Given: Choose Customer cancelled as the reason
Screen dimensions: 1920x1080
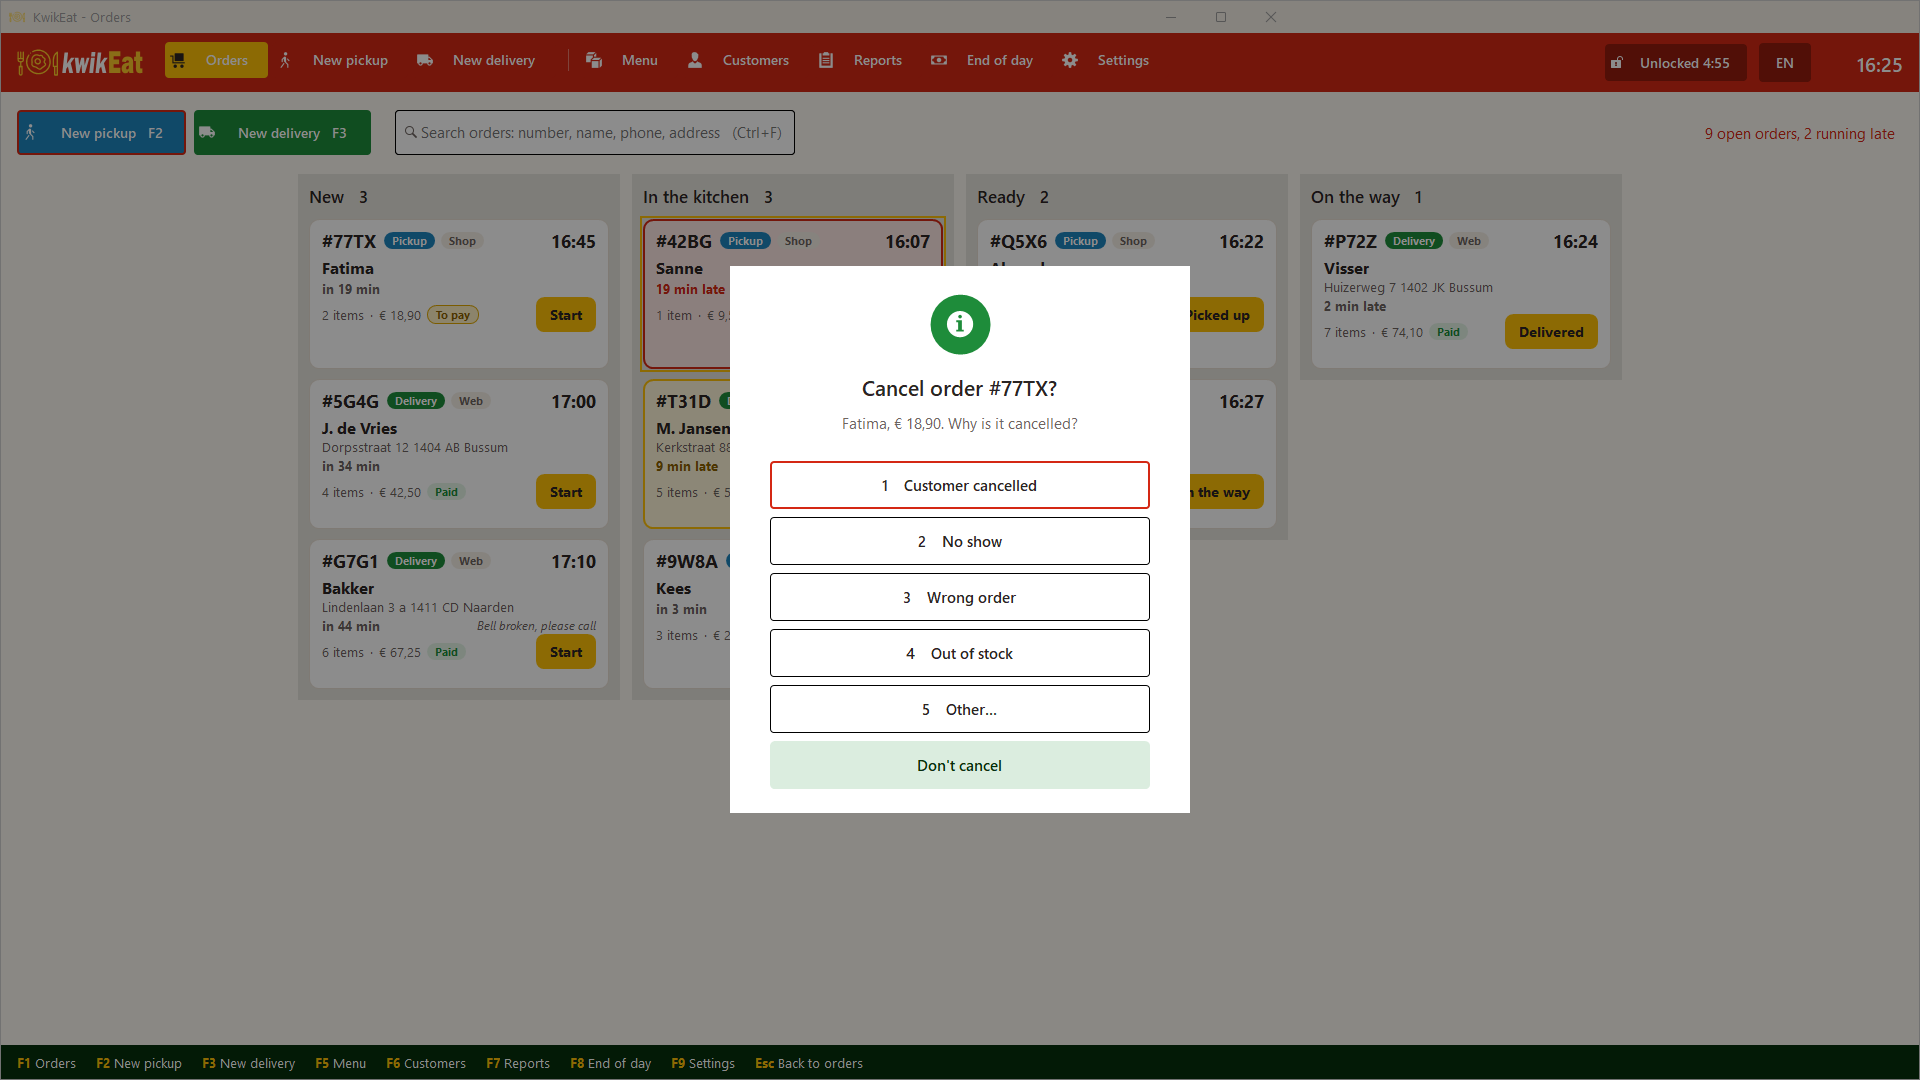Looking at the screenshot, I should (960, 485).
